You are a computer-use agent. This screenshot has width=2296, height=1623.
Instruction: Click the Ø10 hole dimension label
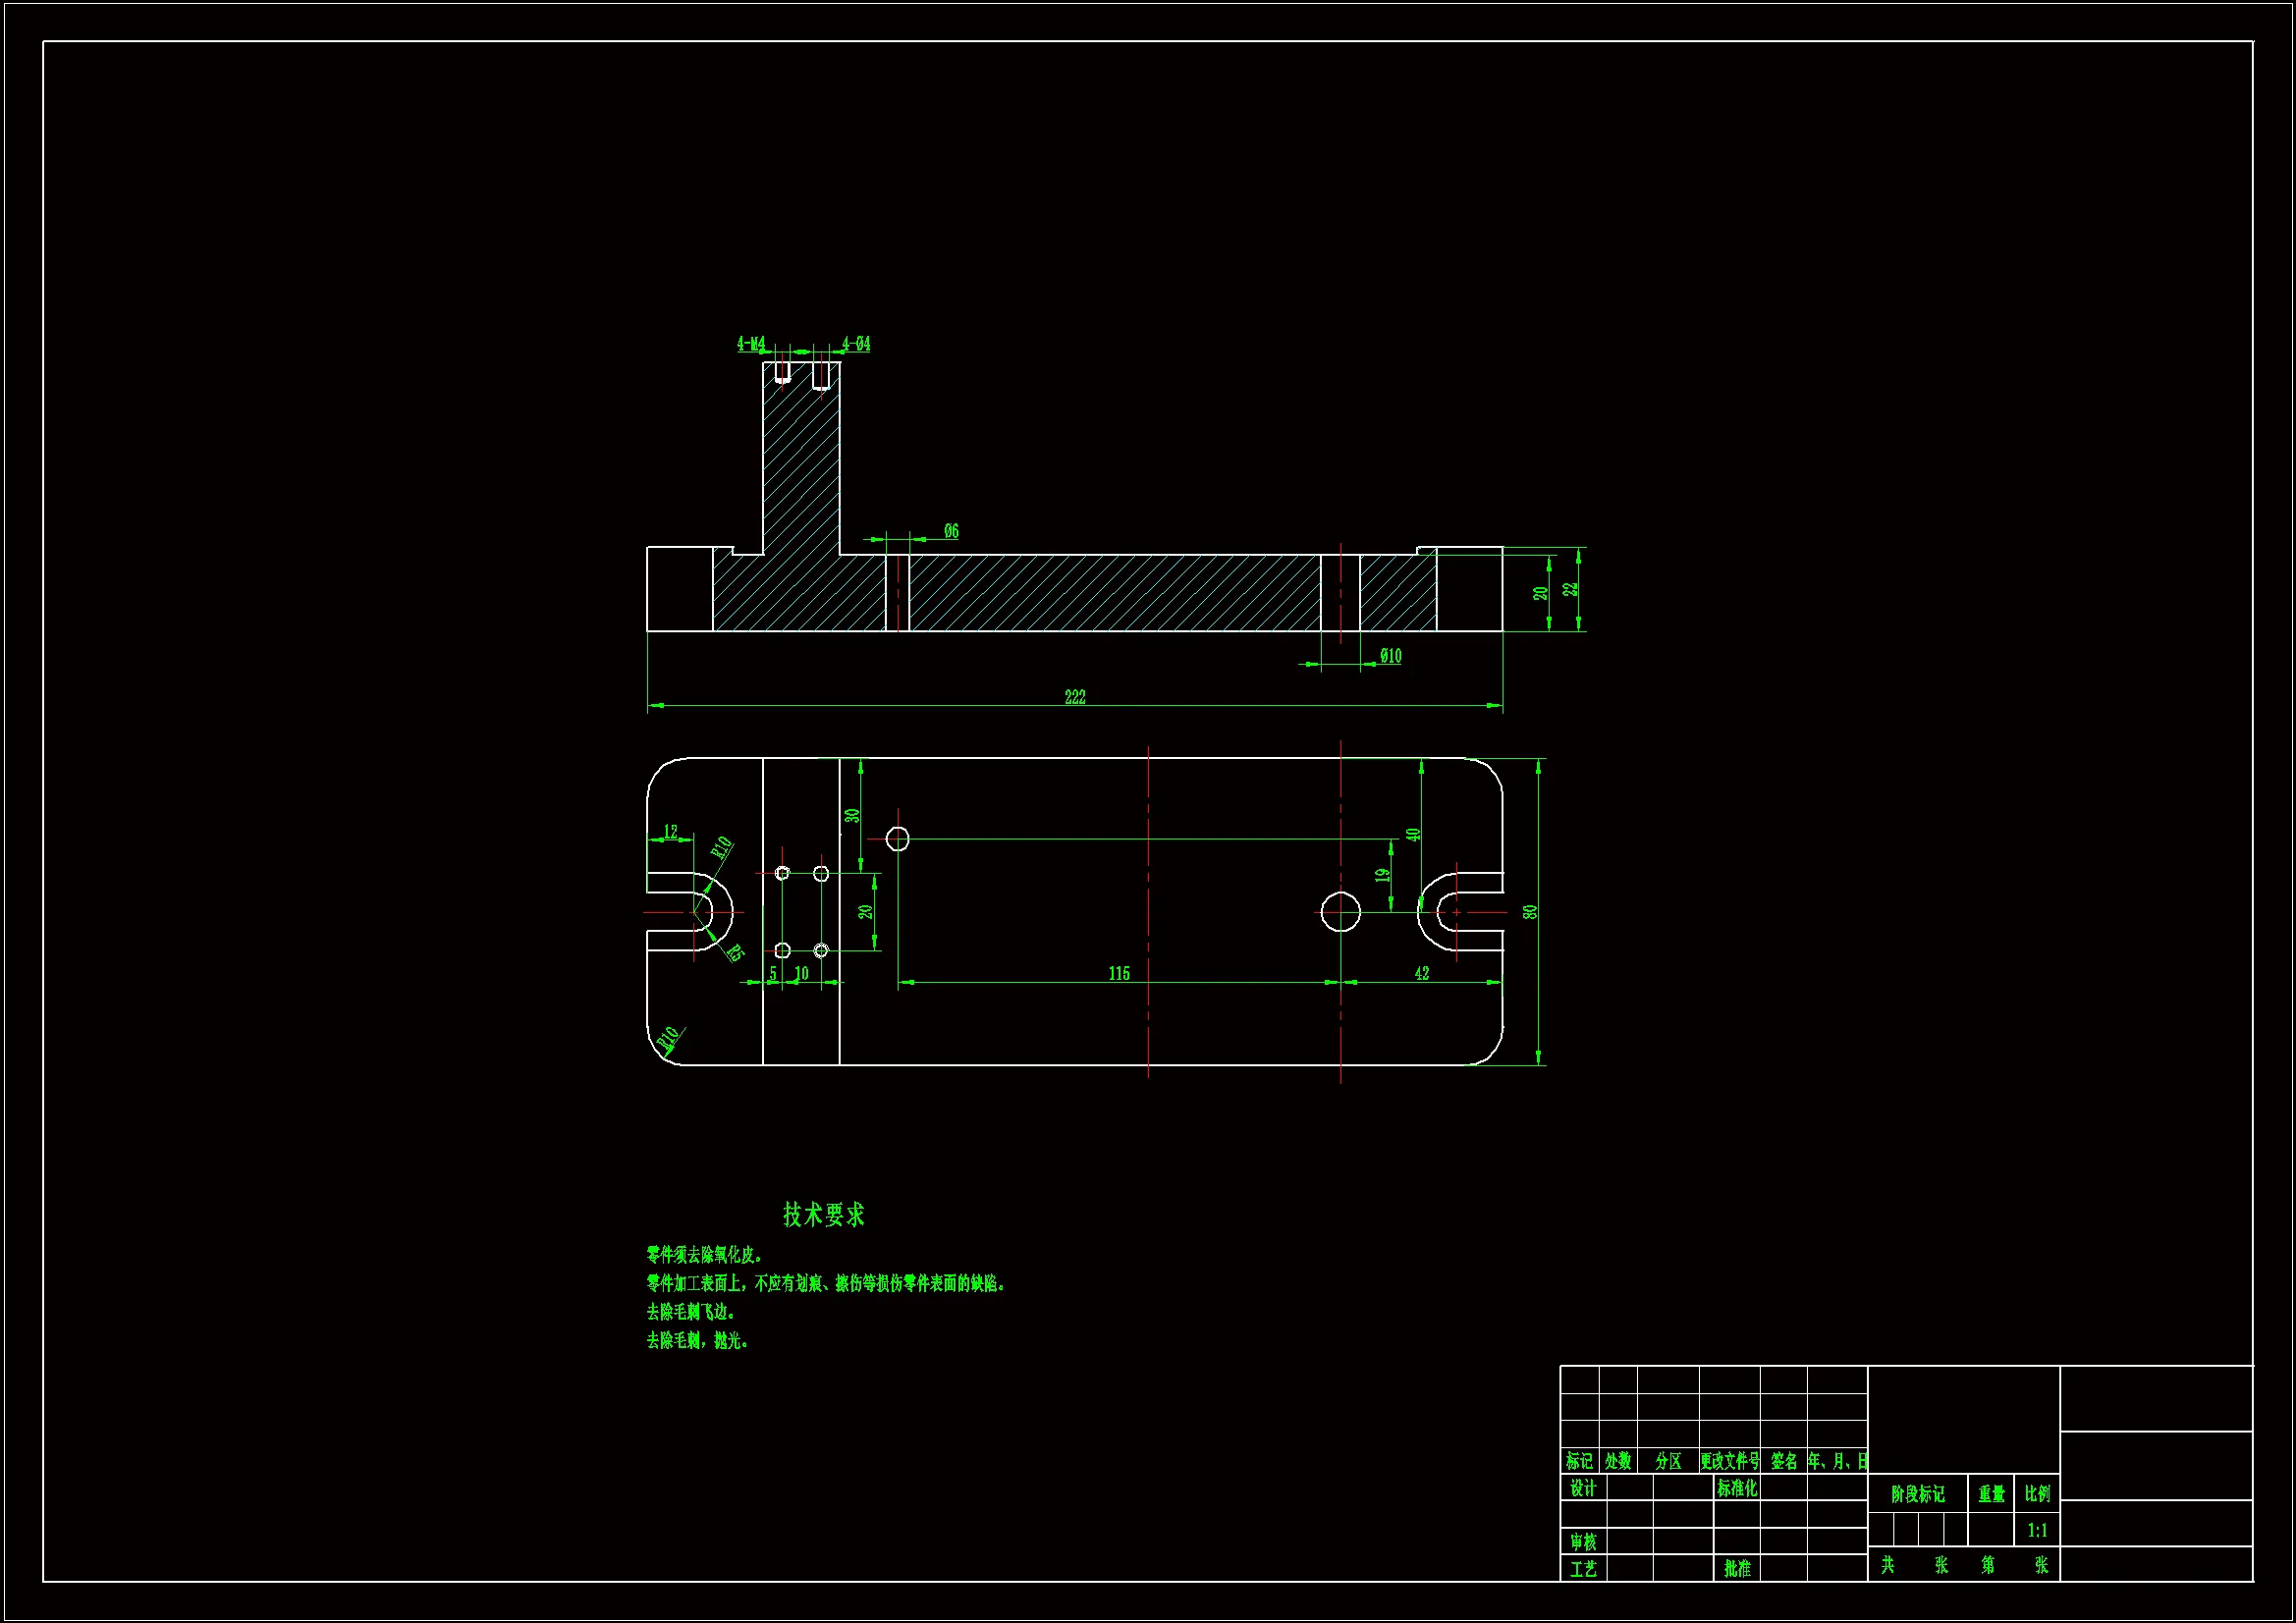(x=1391, y=656)
